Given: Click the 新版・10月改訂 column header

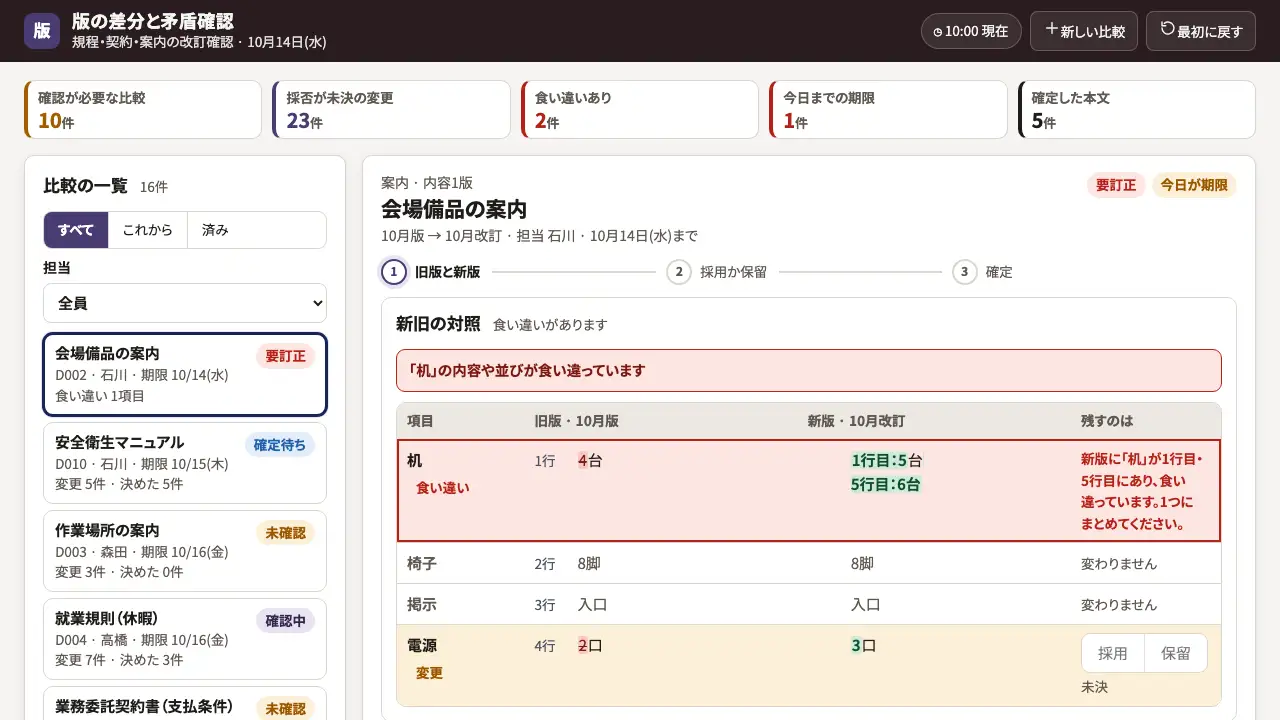Looking at the screenshot, I should tap(856, 421).
